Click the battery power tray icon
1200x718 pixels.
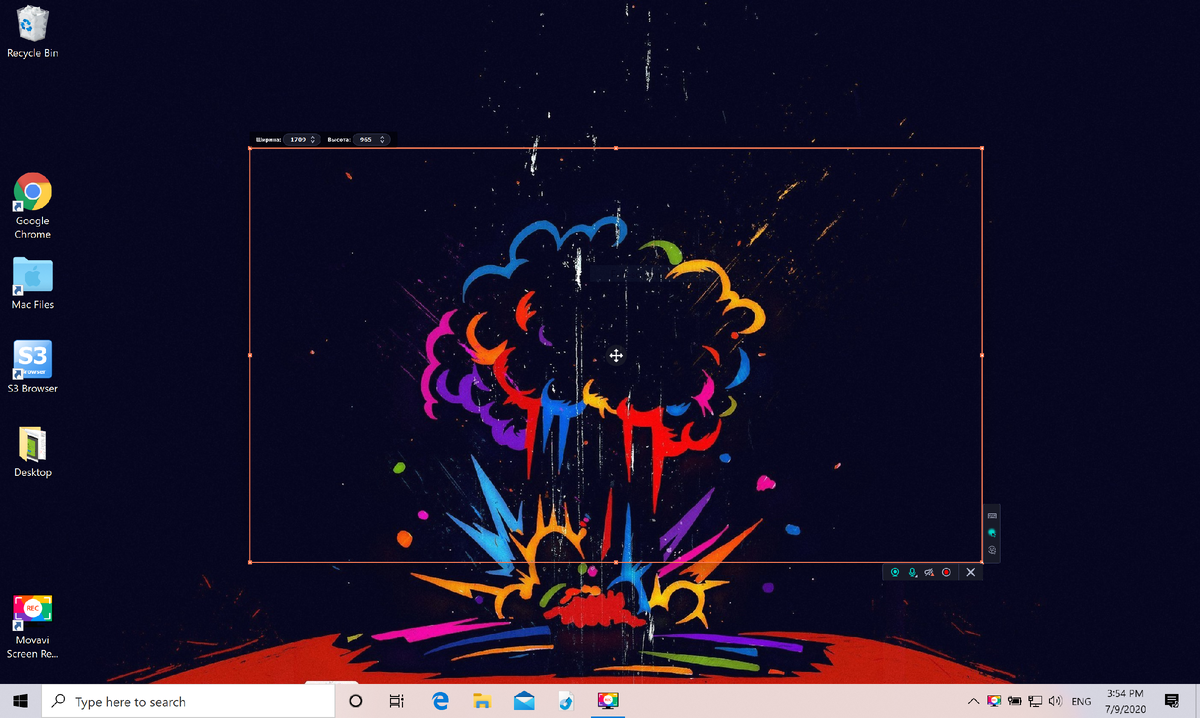tap(1014, 702)
